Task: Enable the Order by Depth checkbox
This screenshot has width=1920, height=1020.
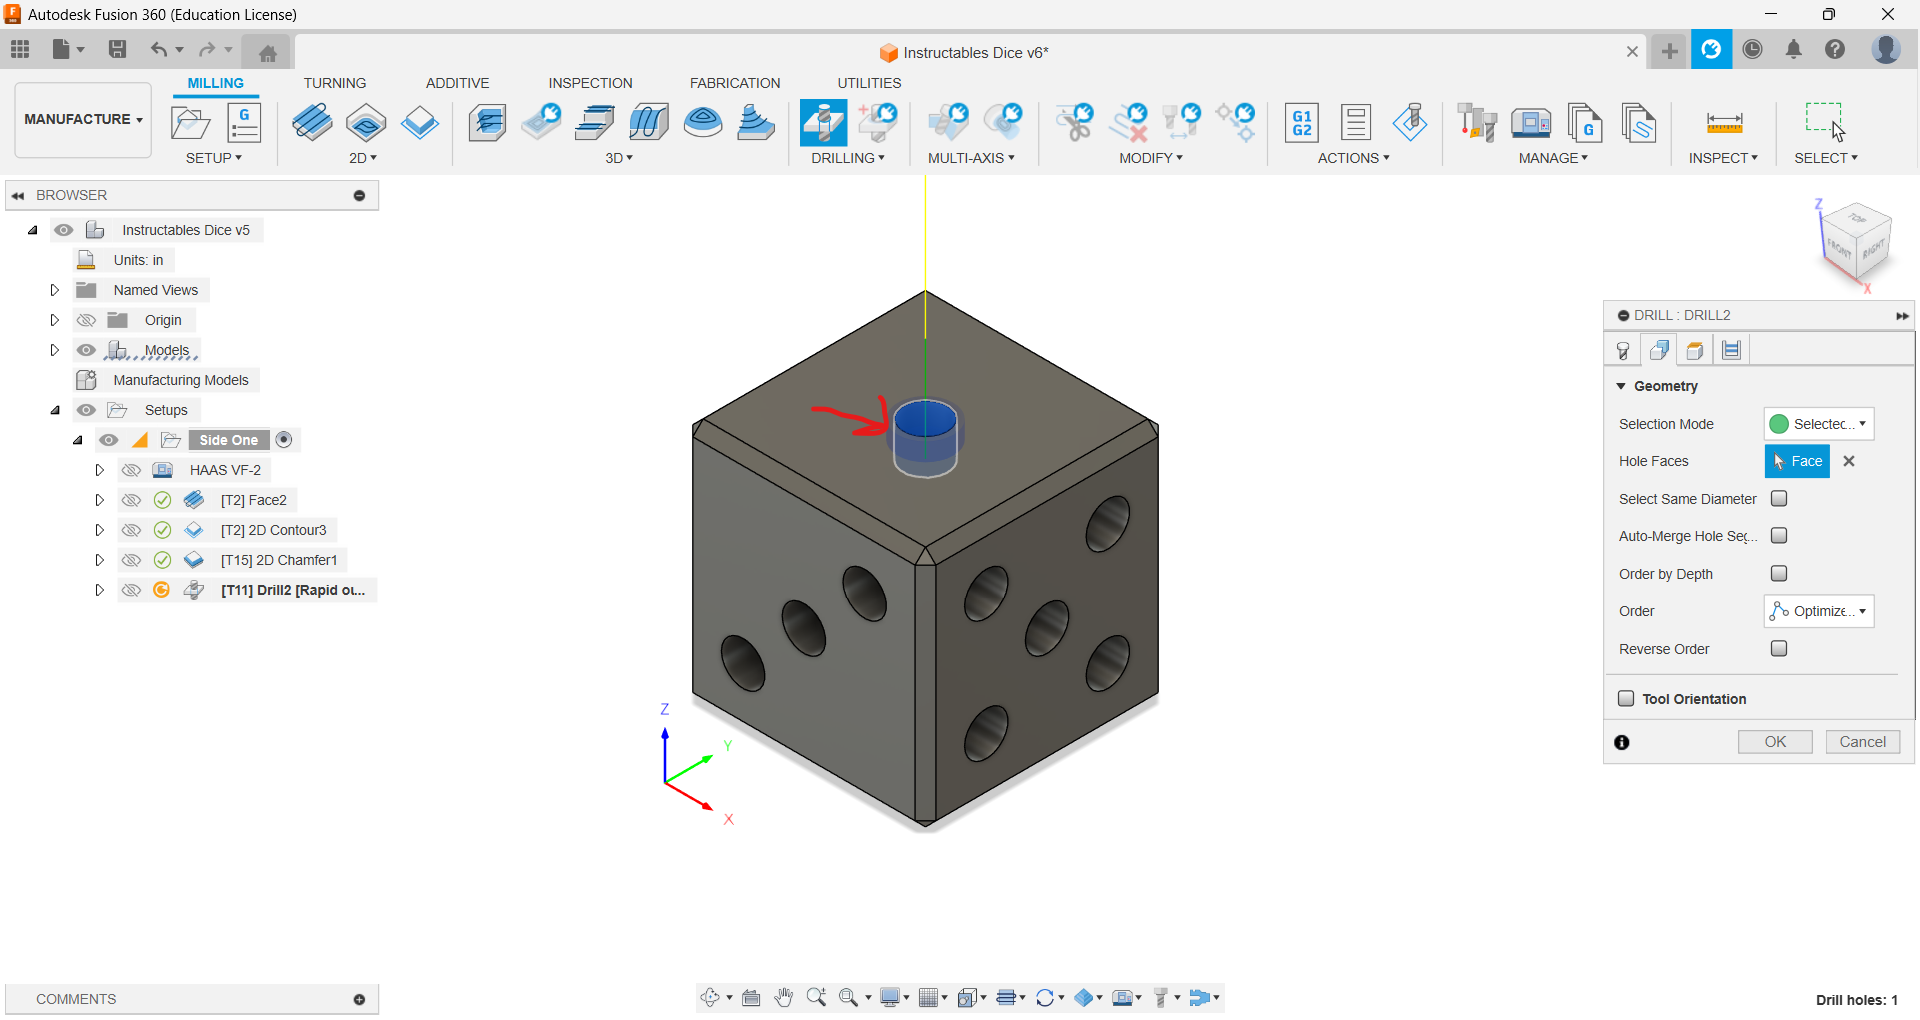Action: pyautogui.click(x=1779, y=573)
